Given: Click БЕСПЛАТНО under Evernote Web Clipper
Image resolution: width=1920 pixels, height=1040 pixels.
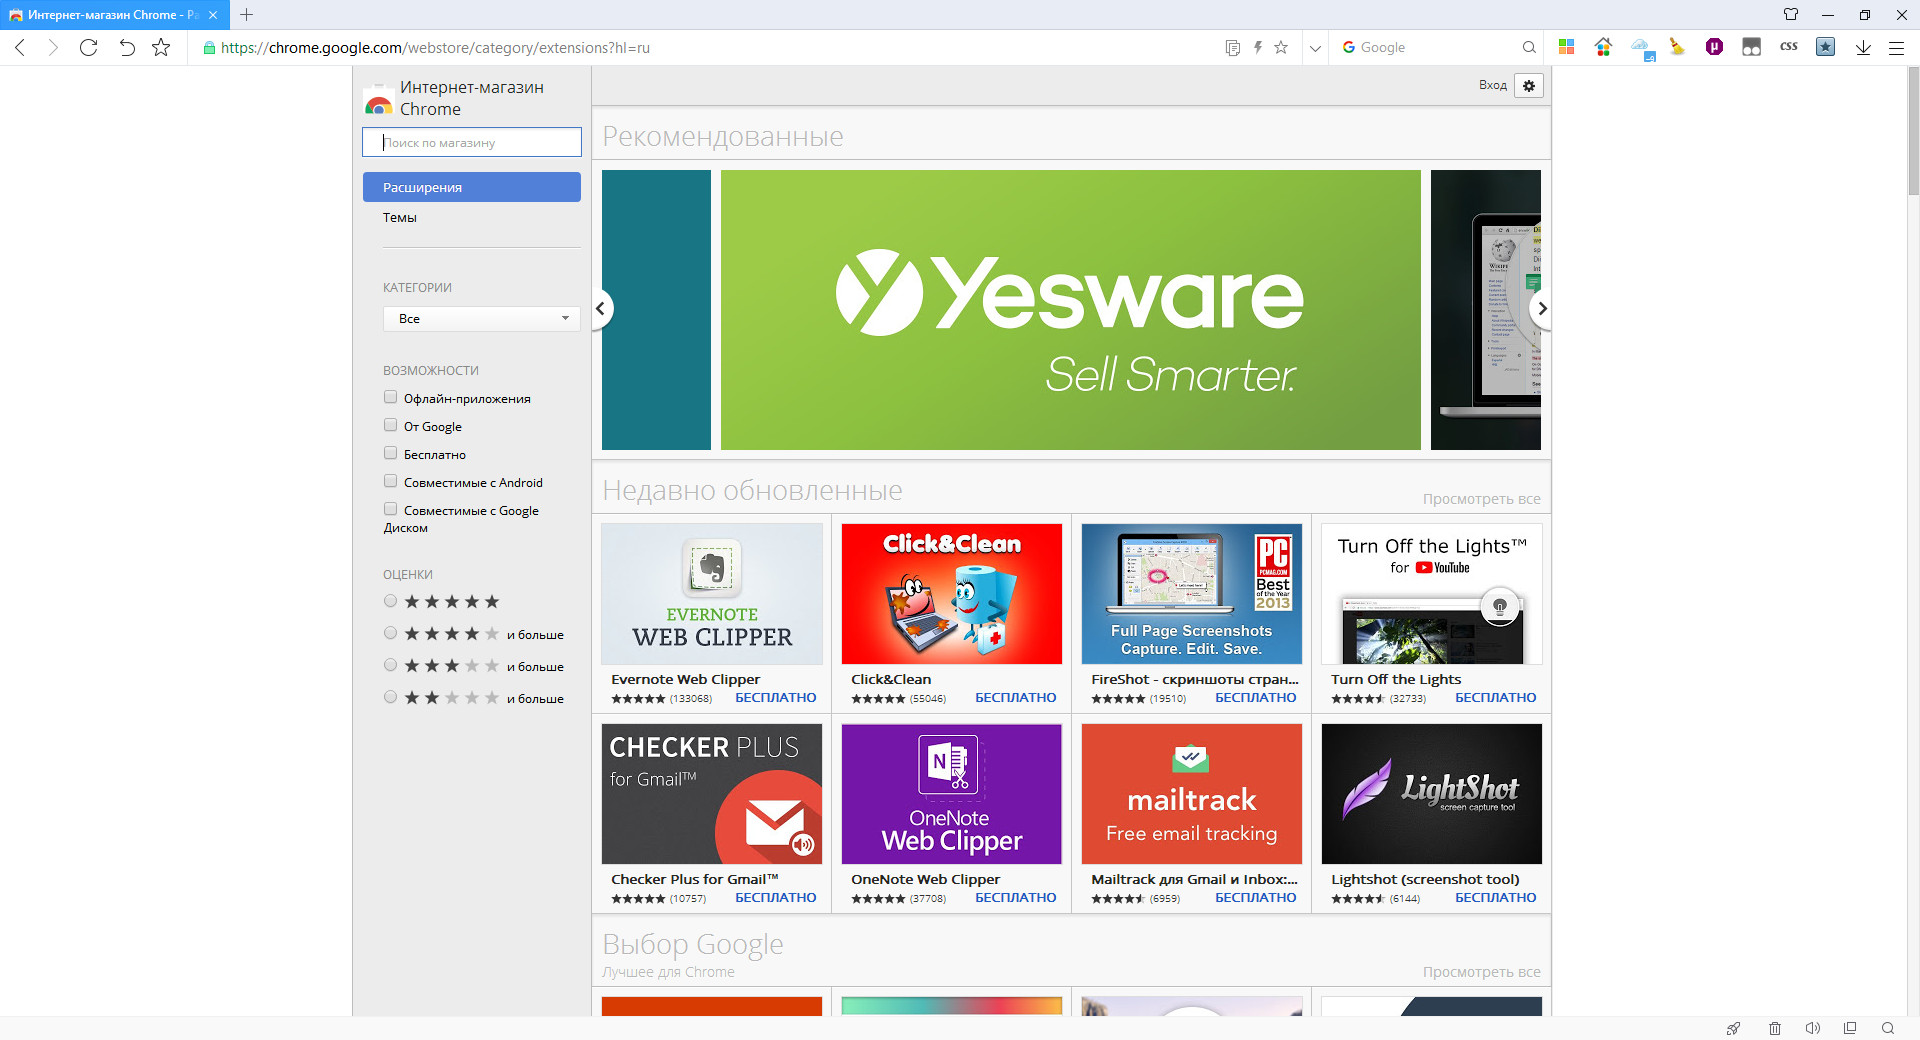Looking at the screenshot, I should click(x=775, y=698).
